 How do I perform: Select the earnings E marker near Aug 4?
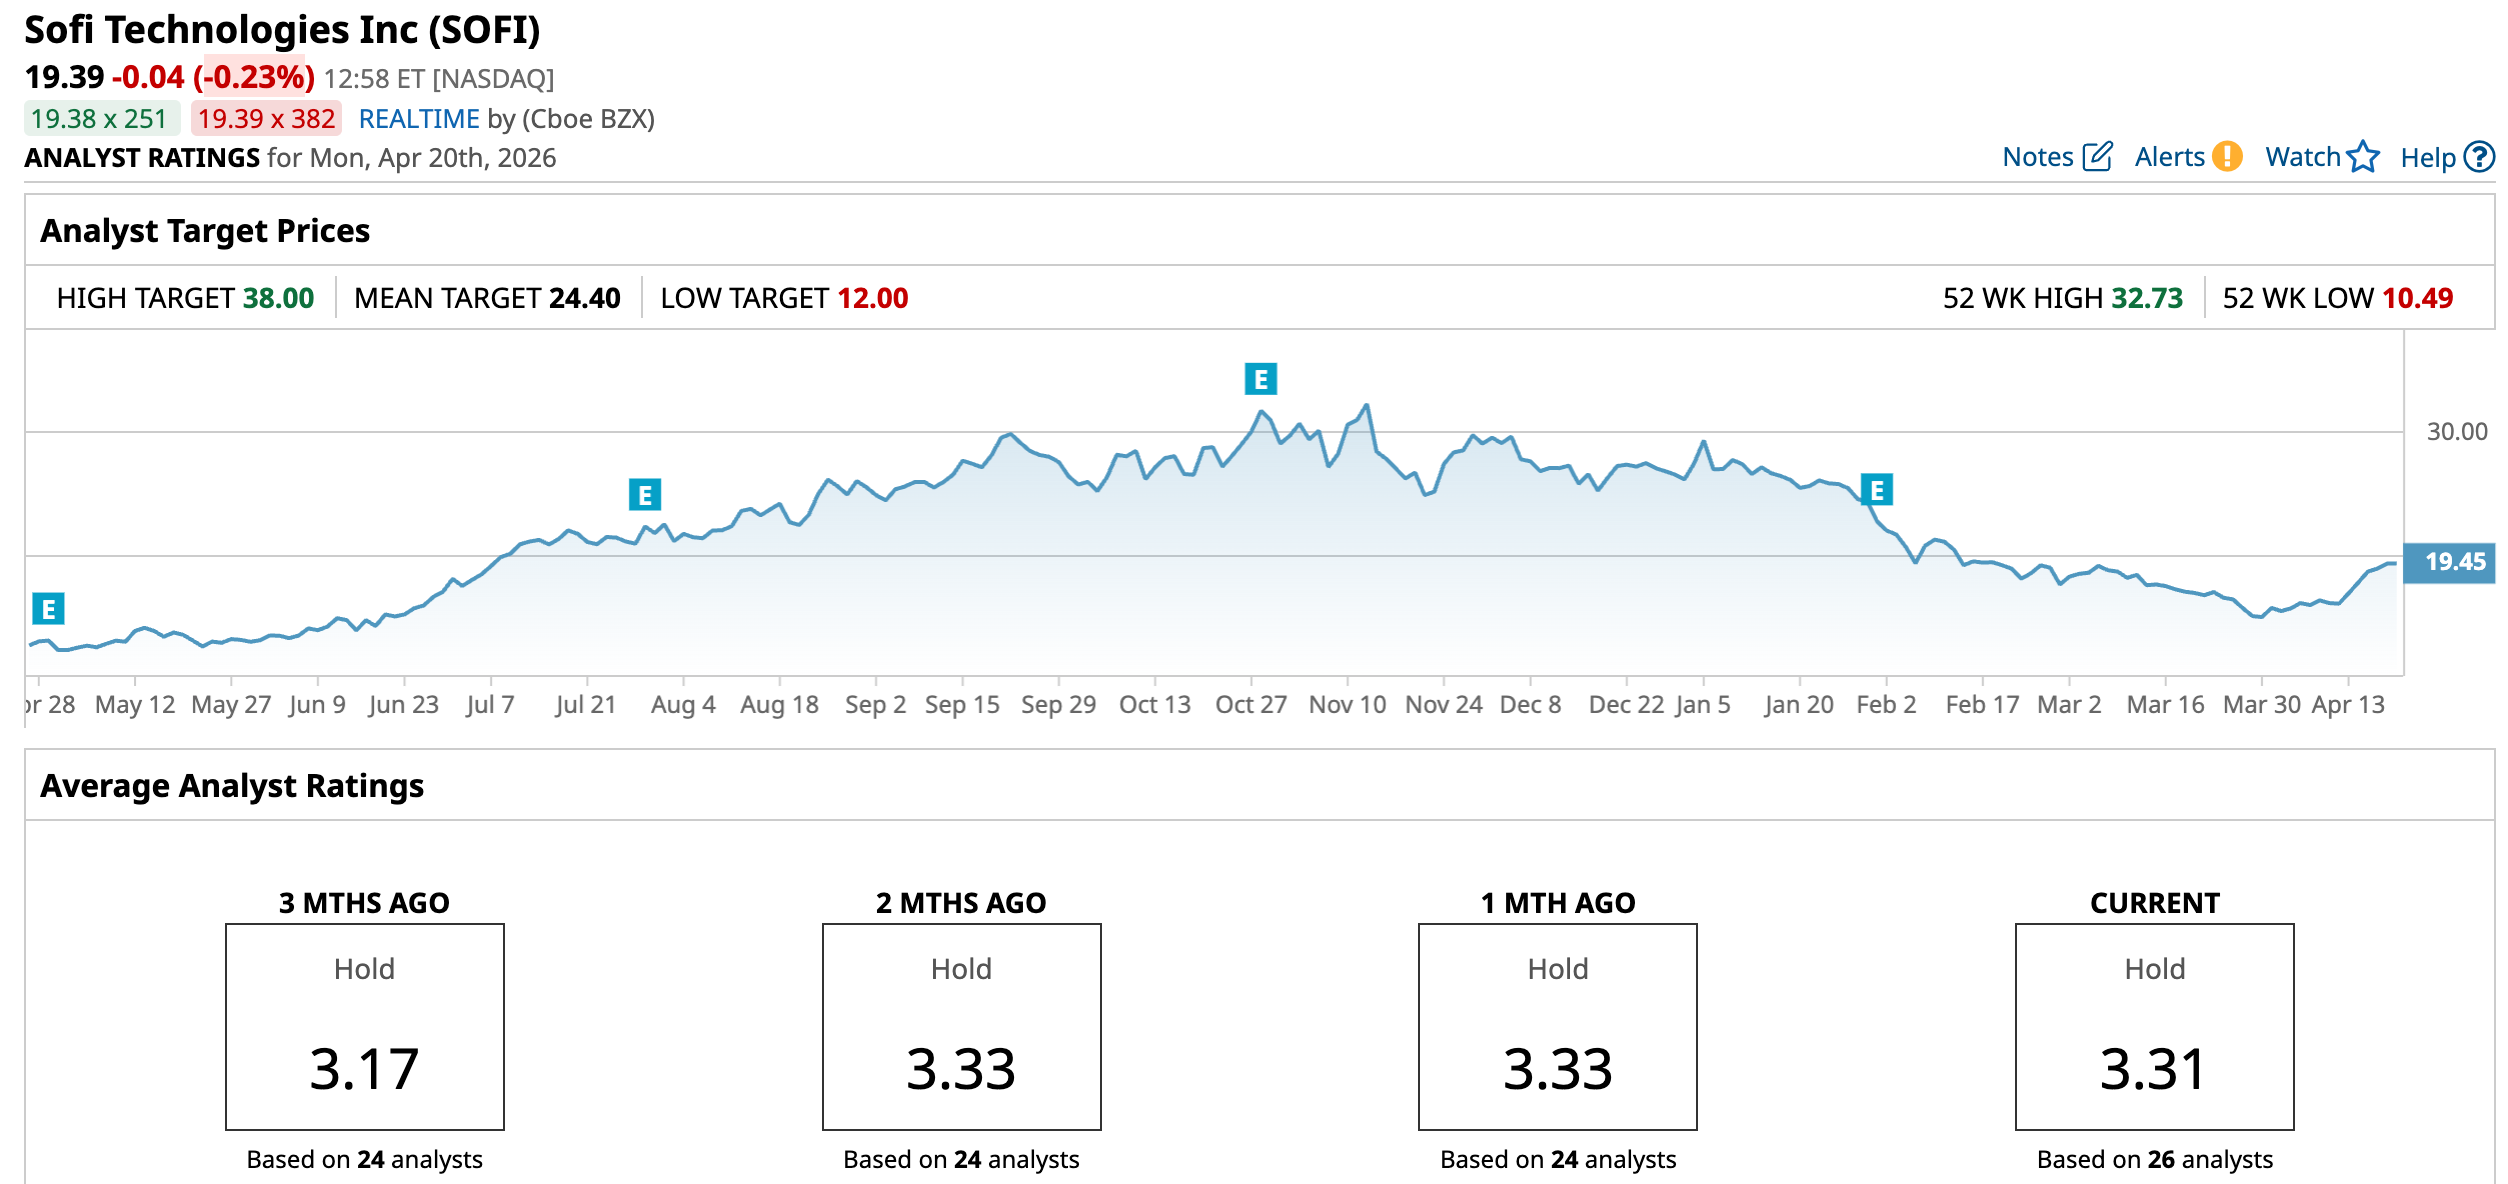click(645, 495)
